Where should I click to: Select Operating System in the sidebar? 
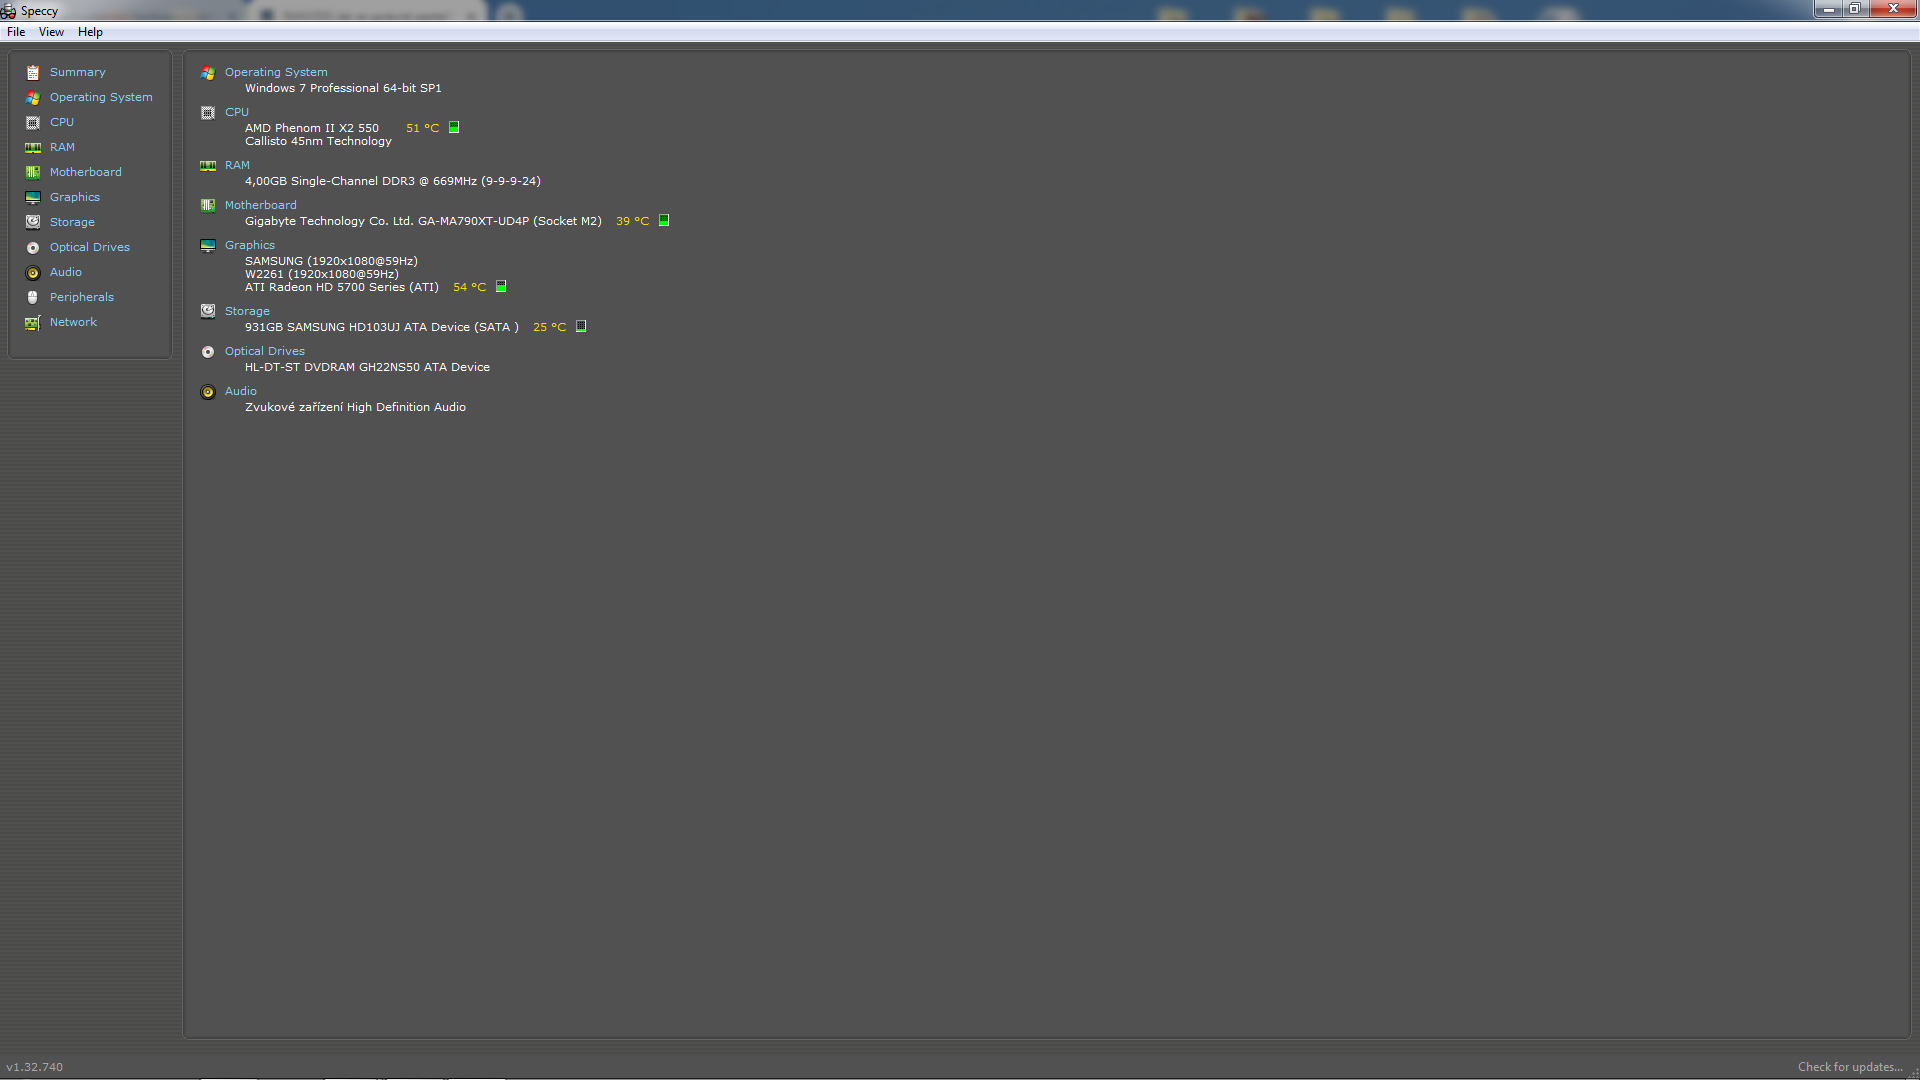pyautogui.click(x=101, y=97)
